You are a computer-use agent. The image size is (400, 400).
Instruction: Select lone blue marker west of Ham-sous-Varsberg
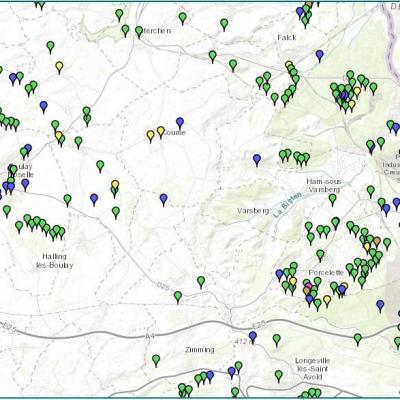point(257,160)
